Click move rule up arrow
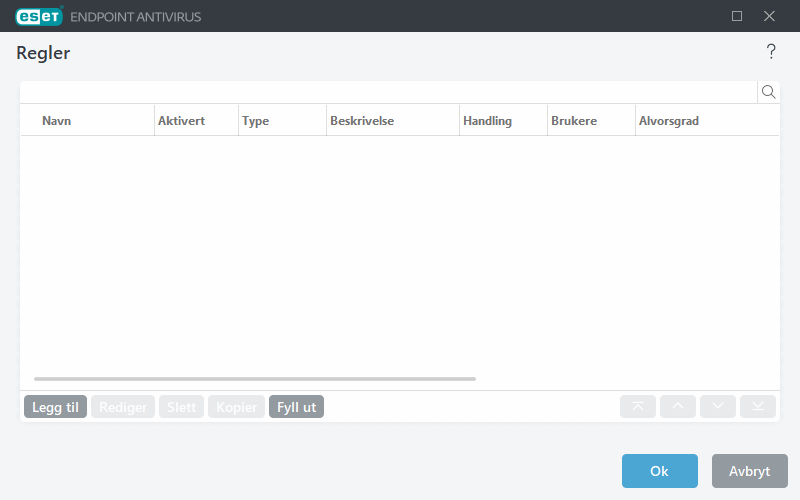 678,406
